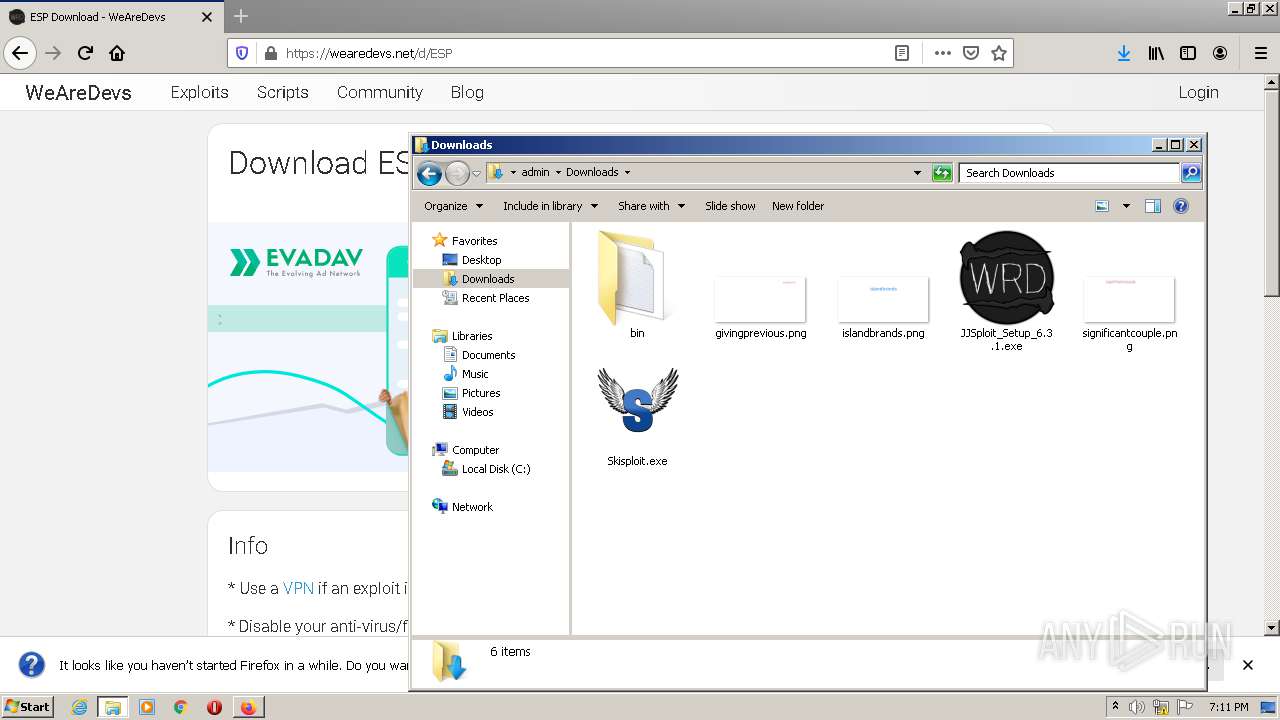Open Include in library menu
1280x720 pixels.
click(x=550, y=206)
